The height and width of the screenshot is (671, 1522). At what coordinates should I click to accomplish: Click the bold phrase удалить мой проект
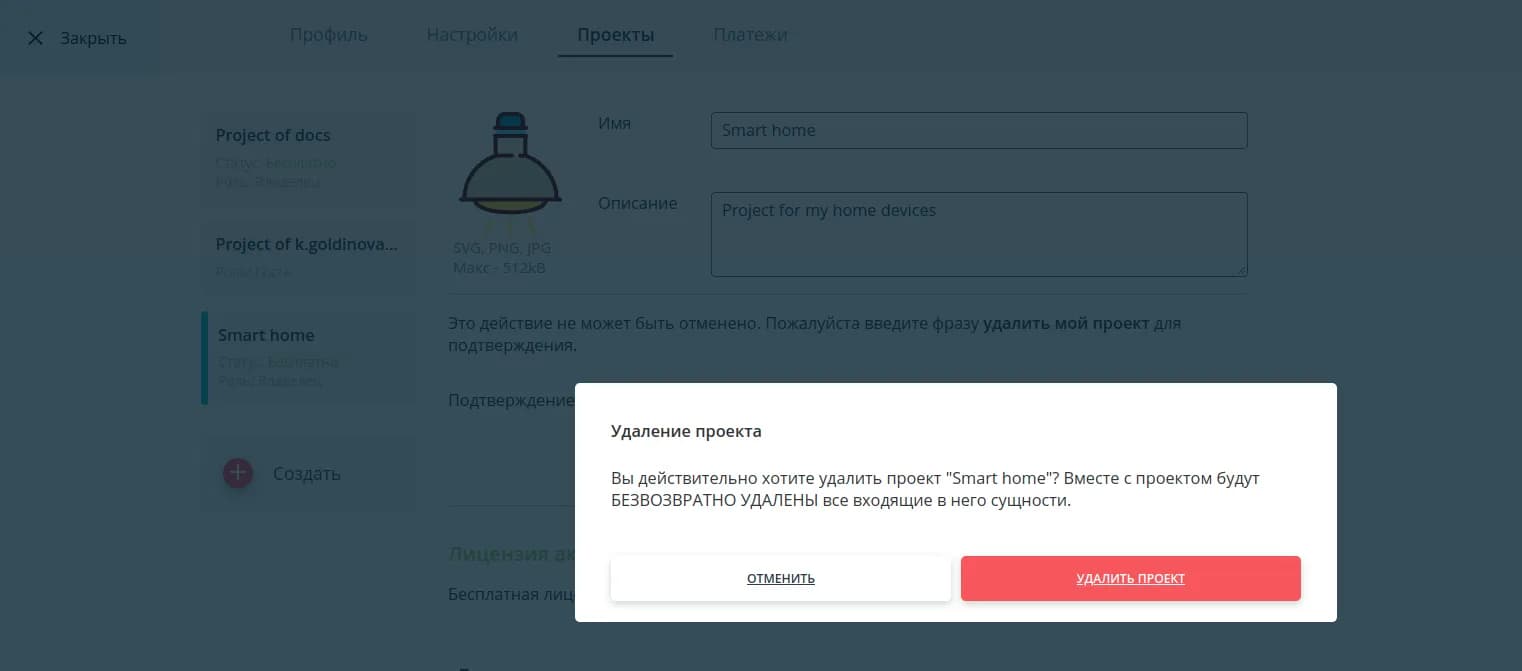pyautogui.click(x=1066, y=324)
